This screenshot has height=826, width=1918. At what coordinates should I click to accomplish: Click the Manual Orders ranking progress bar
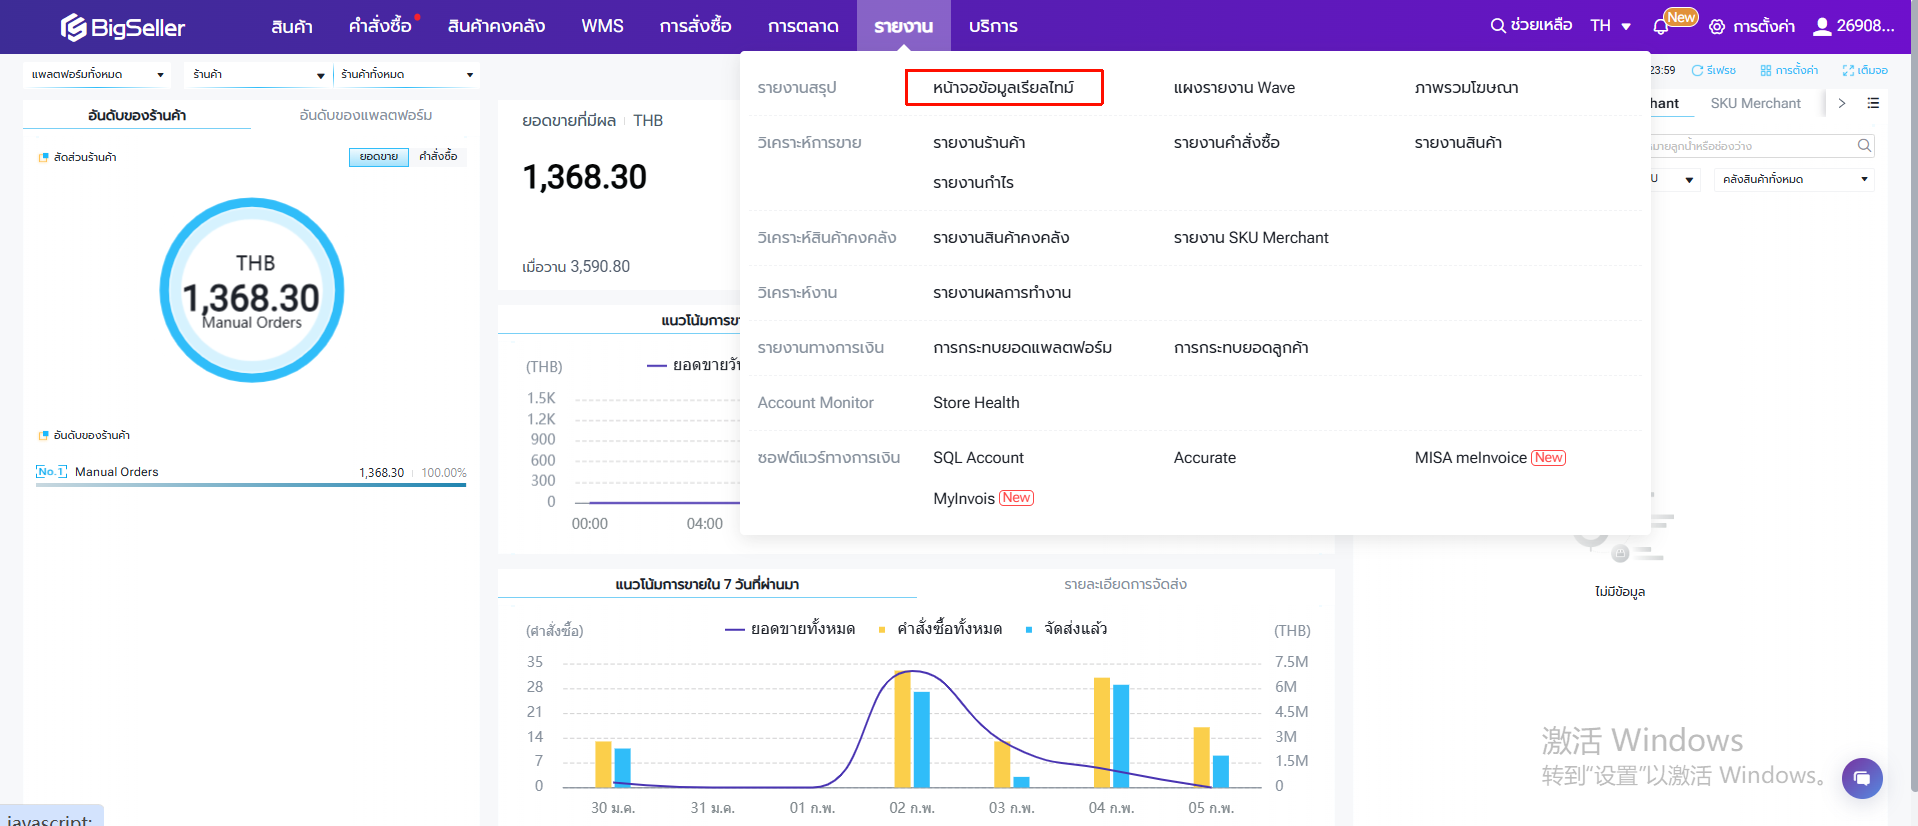tap(251, 485)
